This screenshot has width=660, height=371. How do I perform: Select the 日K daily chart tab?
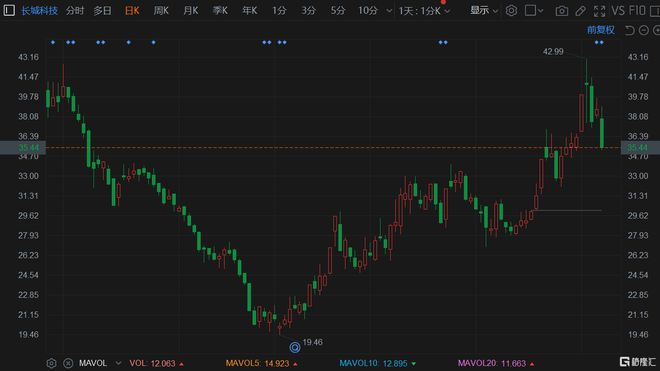coord(132,11)
